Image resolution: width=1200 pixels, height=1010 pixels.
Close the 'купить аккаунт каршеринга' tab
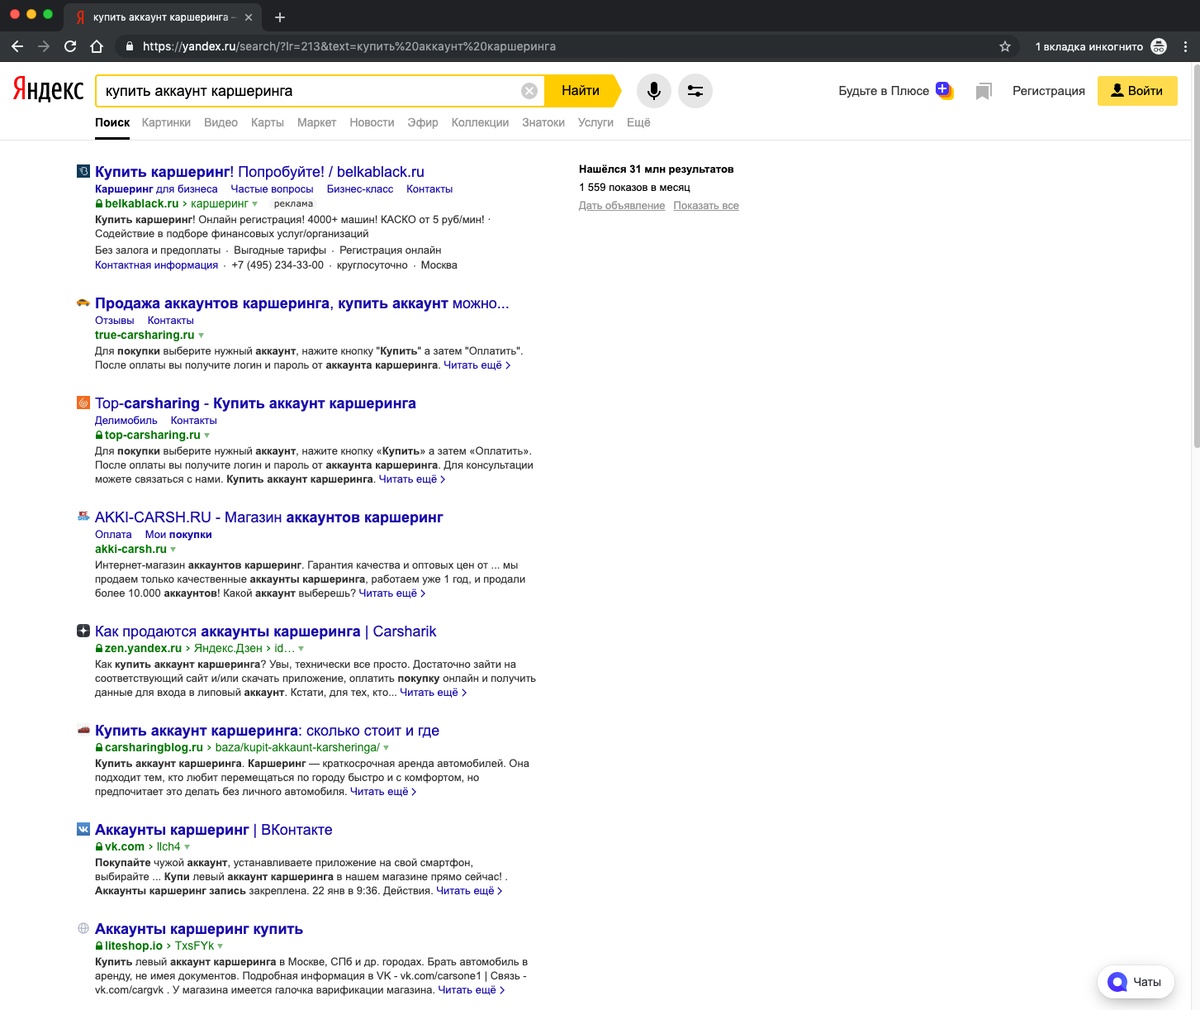tap(249, 17)
